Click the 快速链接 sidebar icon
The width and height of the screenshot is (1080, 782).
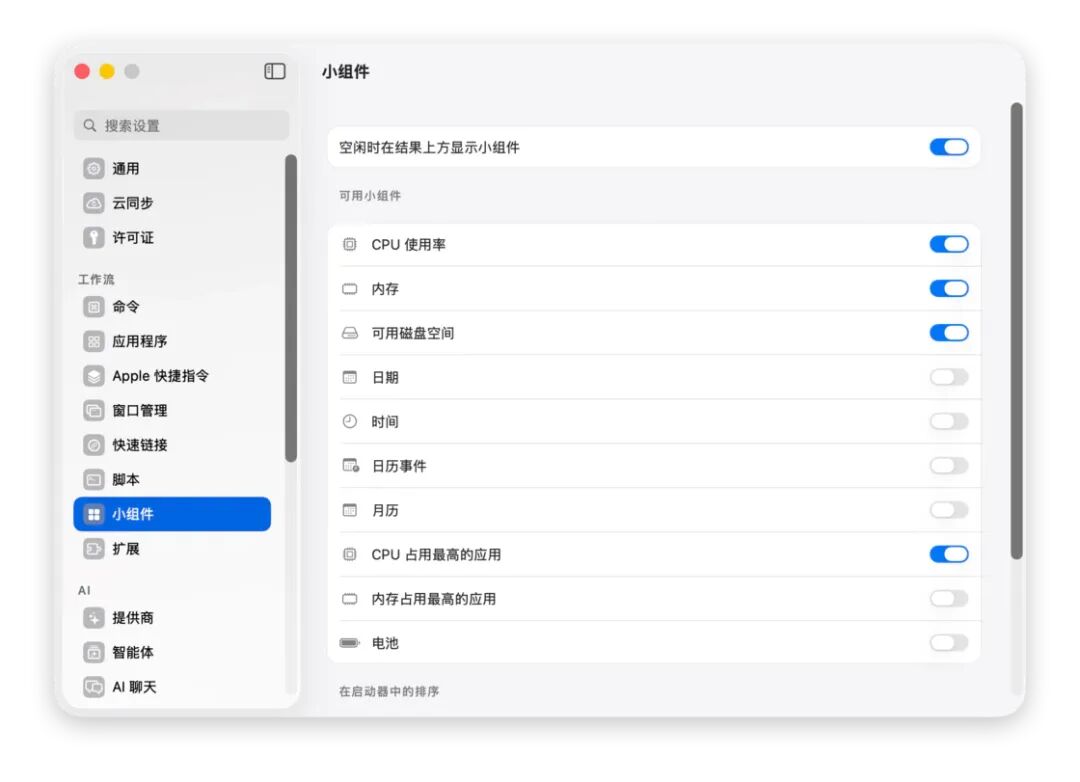click(94, 445)
